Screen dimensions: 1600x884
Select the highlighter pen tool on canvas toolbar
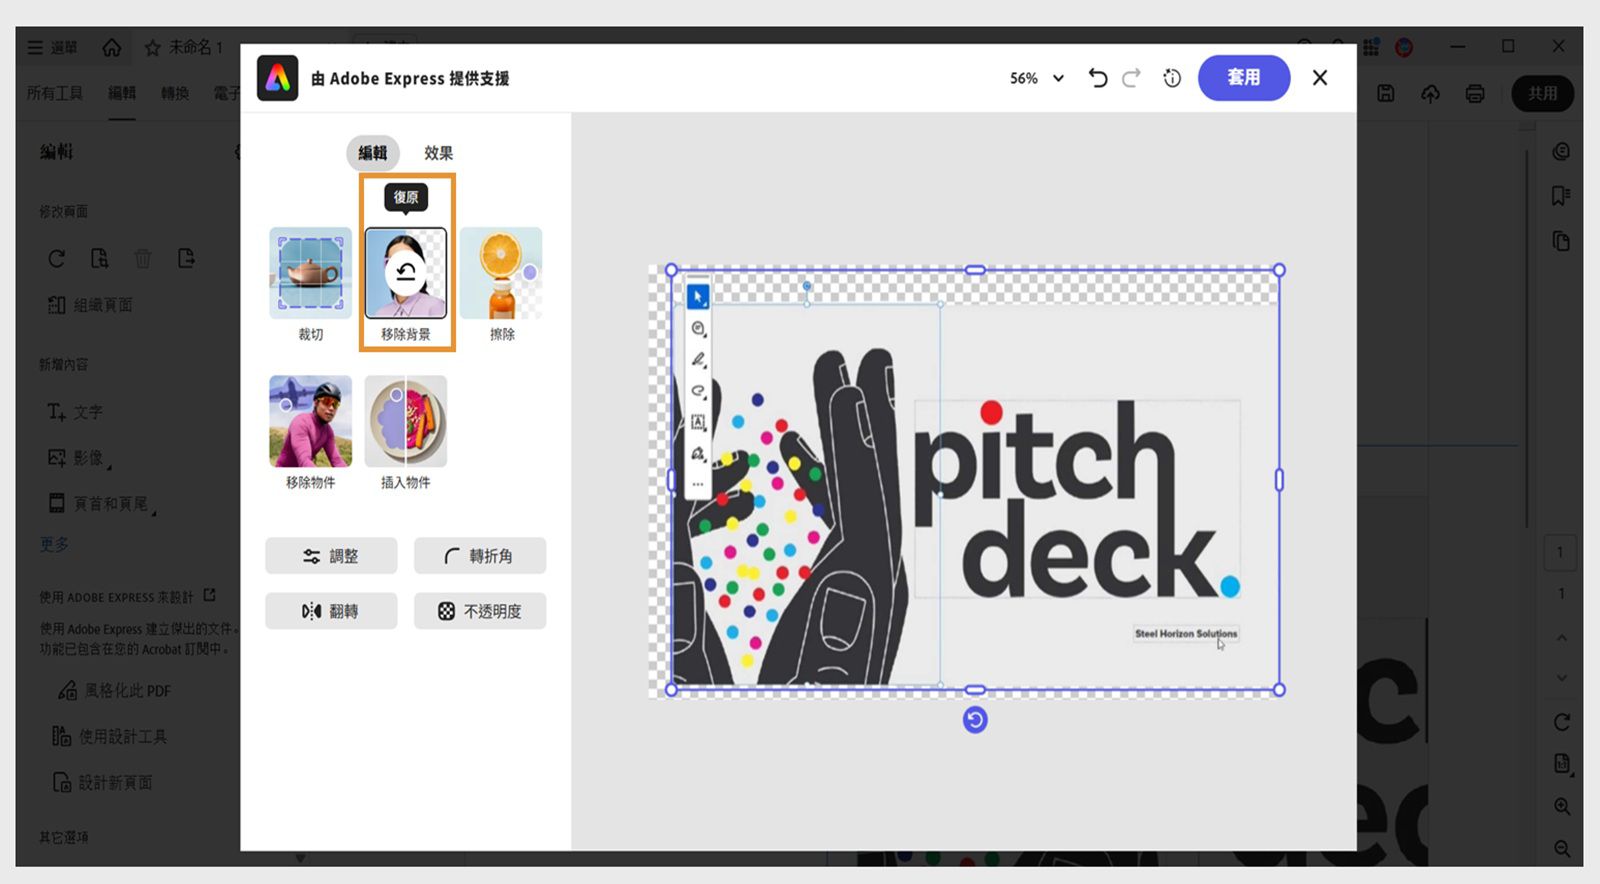pos(698,360)
